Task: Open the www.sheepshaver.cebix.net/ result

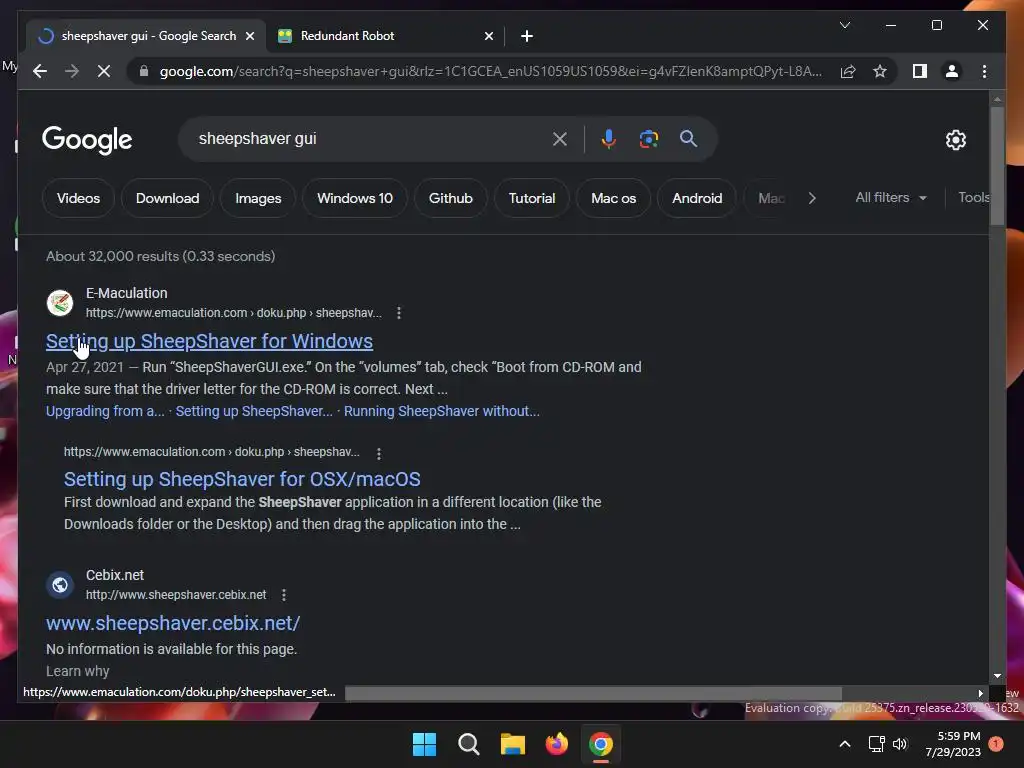Action: click(173, 623)
